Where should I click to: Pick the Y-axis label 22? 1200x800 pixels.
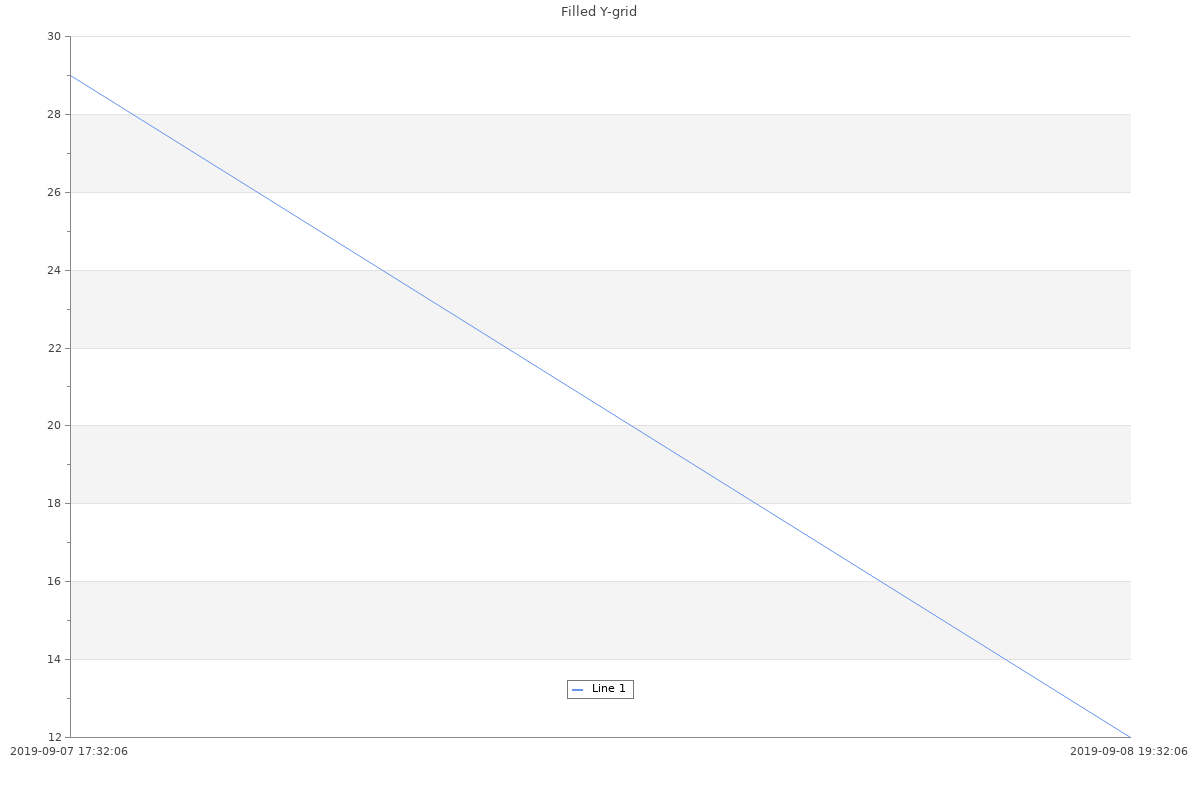tap(54, 349)
